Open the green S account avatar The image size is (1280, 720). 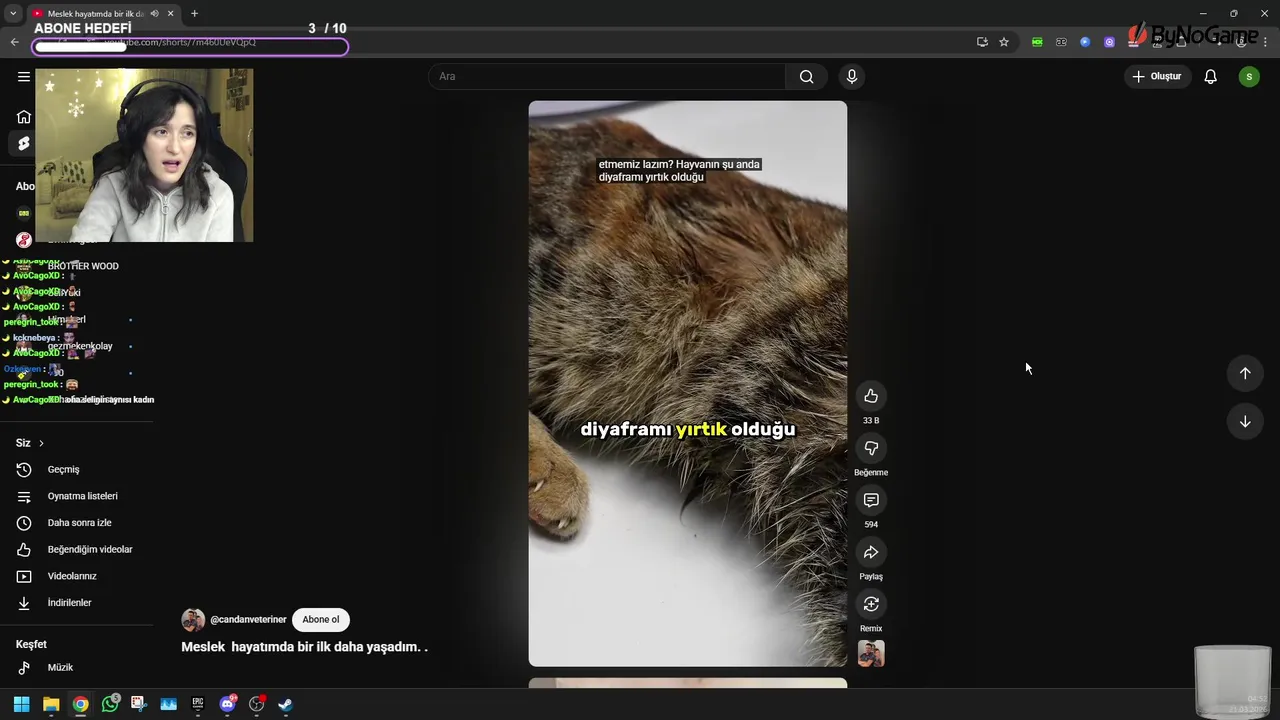click(1249, 77)
